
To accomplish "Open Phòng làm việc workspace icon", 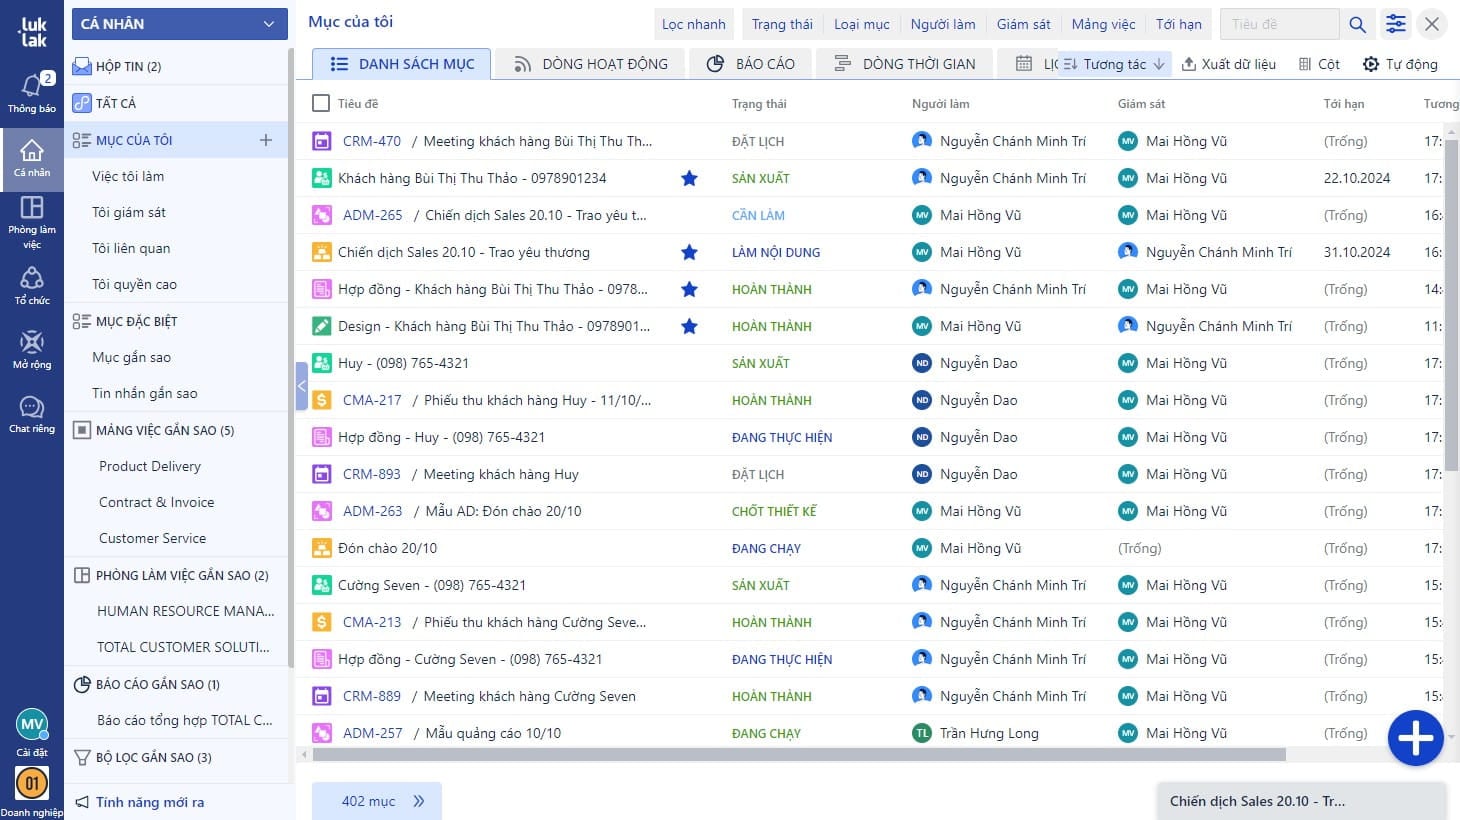I will (32, 219).
